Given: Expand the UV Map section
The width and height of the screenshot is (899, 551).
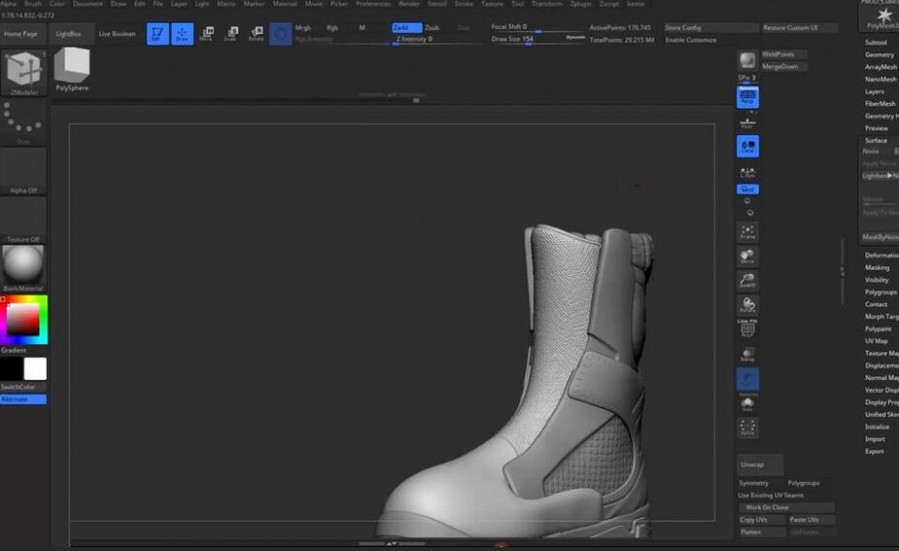Looking at the screenshot, I should click(877, 341).
